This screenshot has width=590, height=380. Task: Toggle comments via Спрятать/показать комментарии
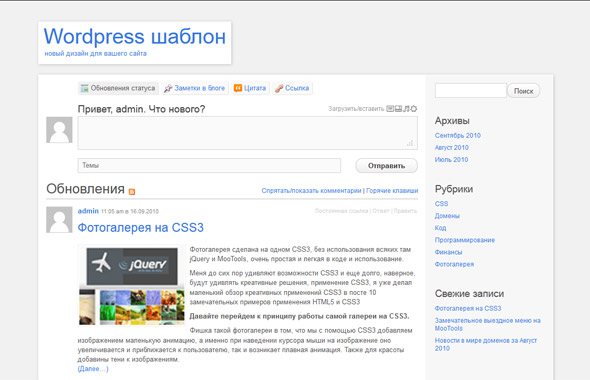pos(311,191)
